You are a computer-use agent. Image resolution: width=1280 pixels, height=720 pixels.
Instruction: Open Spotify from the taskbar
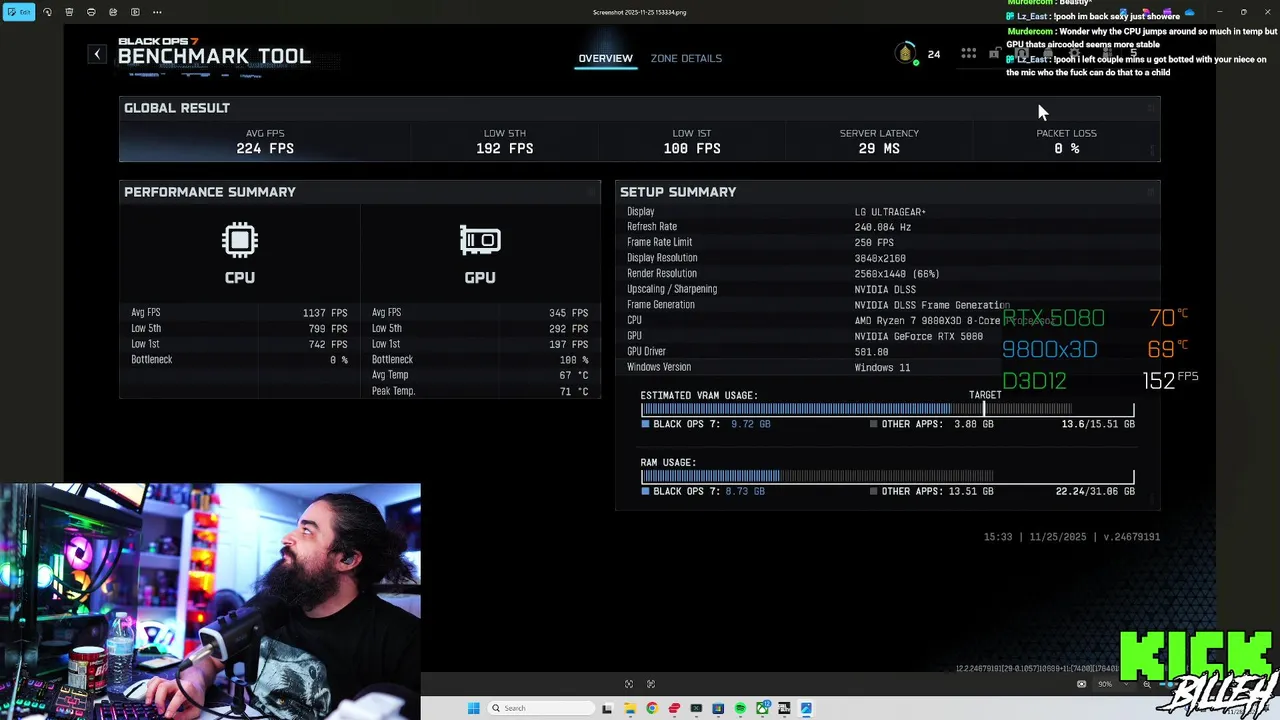(740, 708)
